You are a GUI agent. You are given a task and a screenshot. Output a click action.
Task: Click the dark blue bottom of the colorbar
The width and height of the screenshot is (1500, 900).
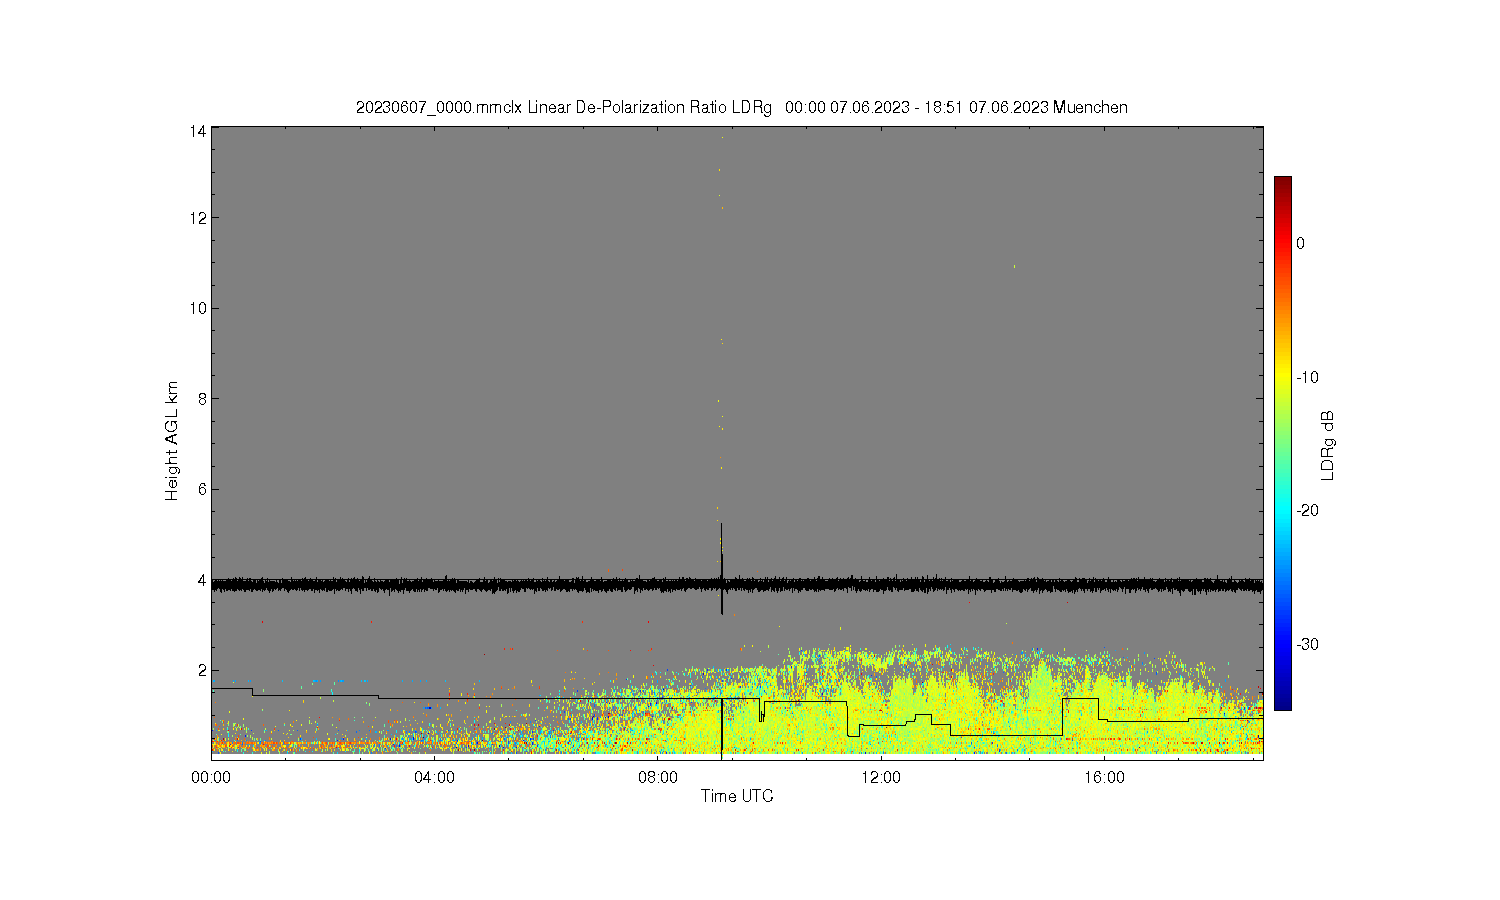click(x=1282, y=700)
